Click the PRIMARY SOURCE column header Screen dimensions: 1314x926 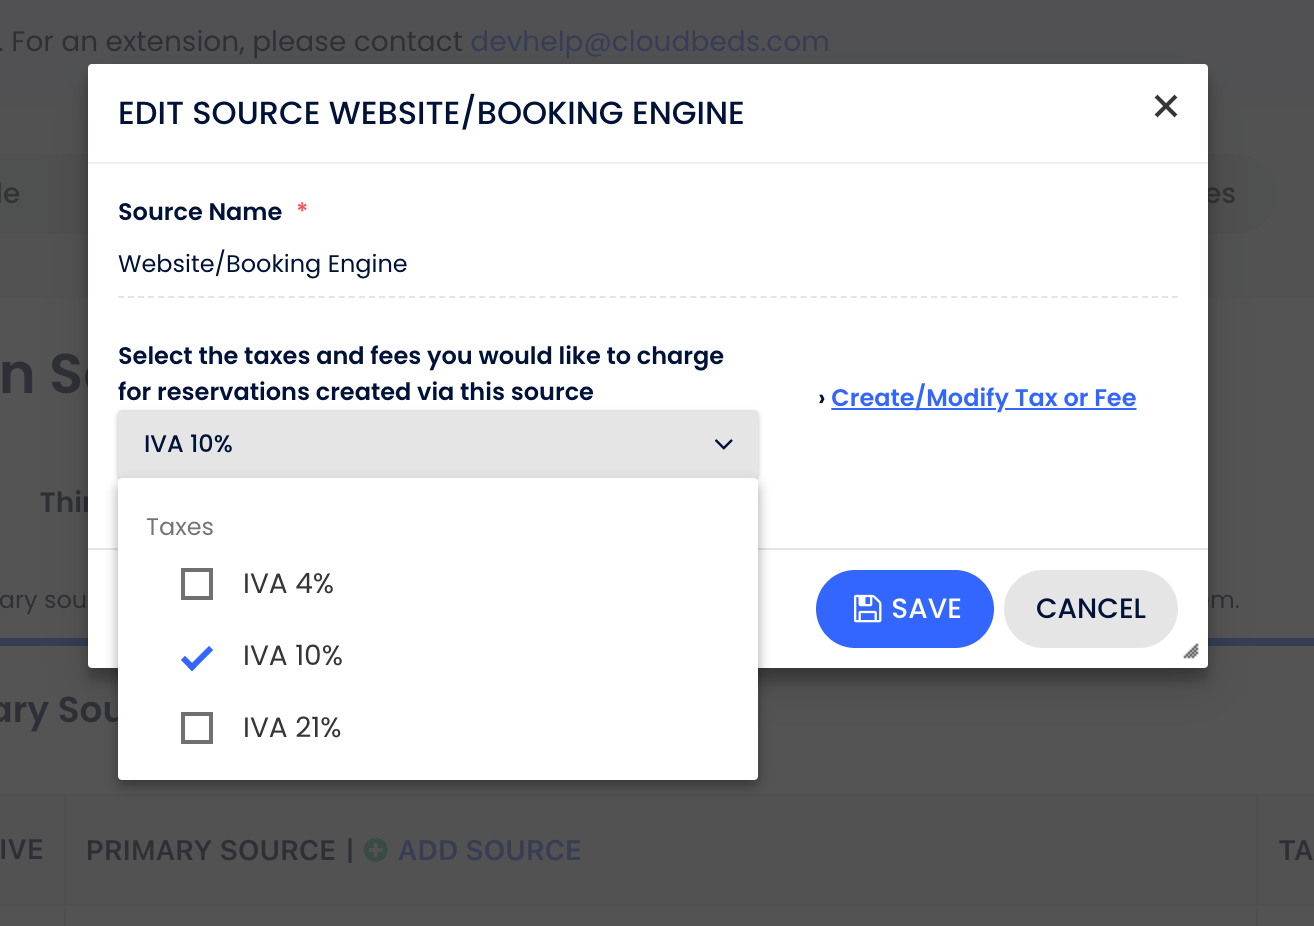click(x=211, y=850)
